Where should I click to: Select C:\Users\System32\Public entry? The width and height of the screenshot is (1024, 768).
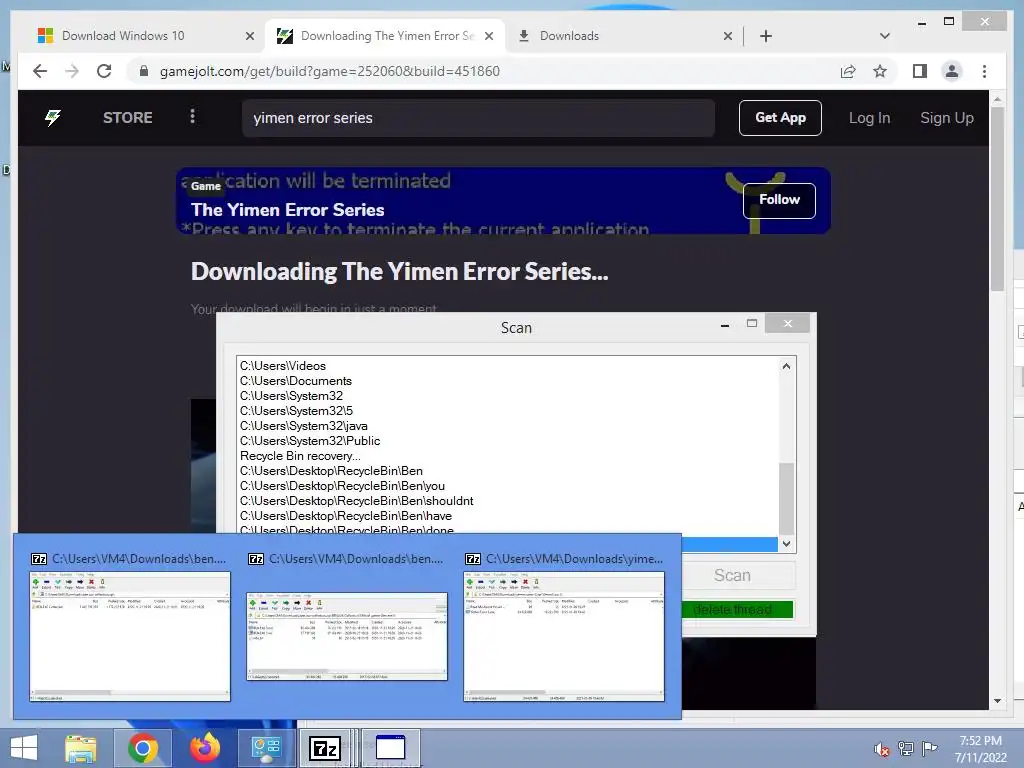tap(310, 441)
